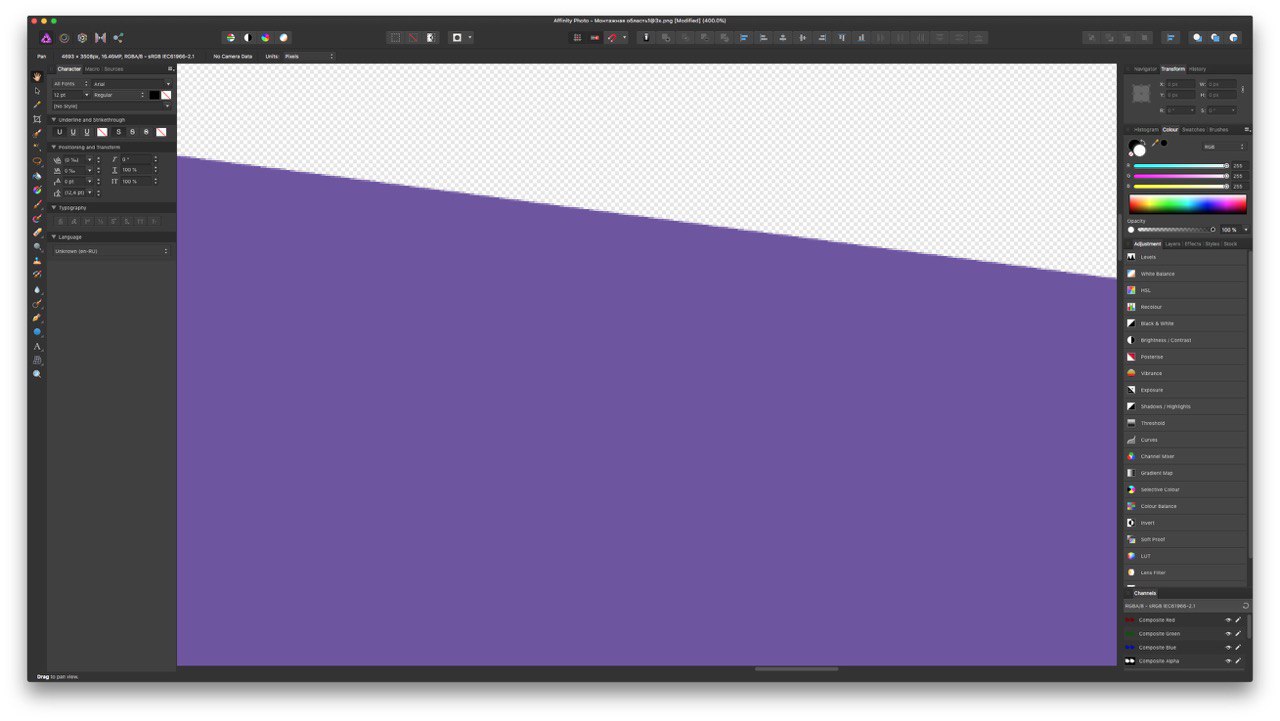Switch to the Tone Mapping persona
Image resolution: width=1280 pixels, height=721 pixels.
pyautogui.click(x=100, y=38)
